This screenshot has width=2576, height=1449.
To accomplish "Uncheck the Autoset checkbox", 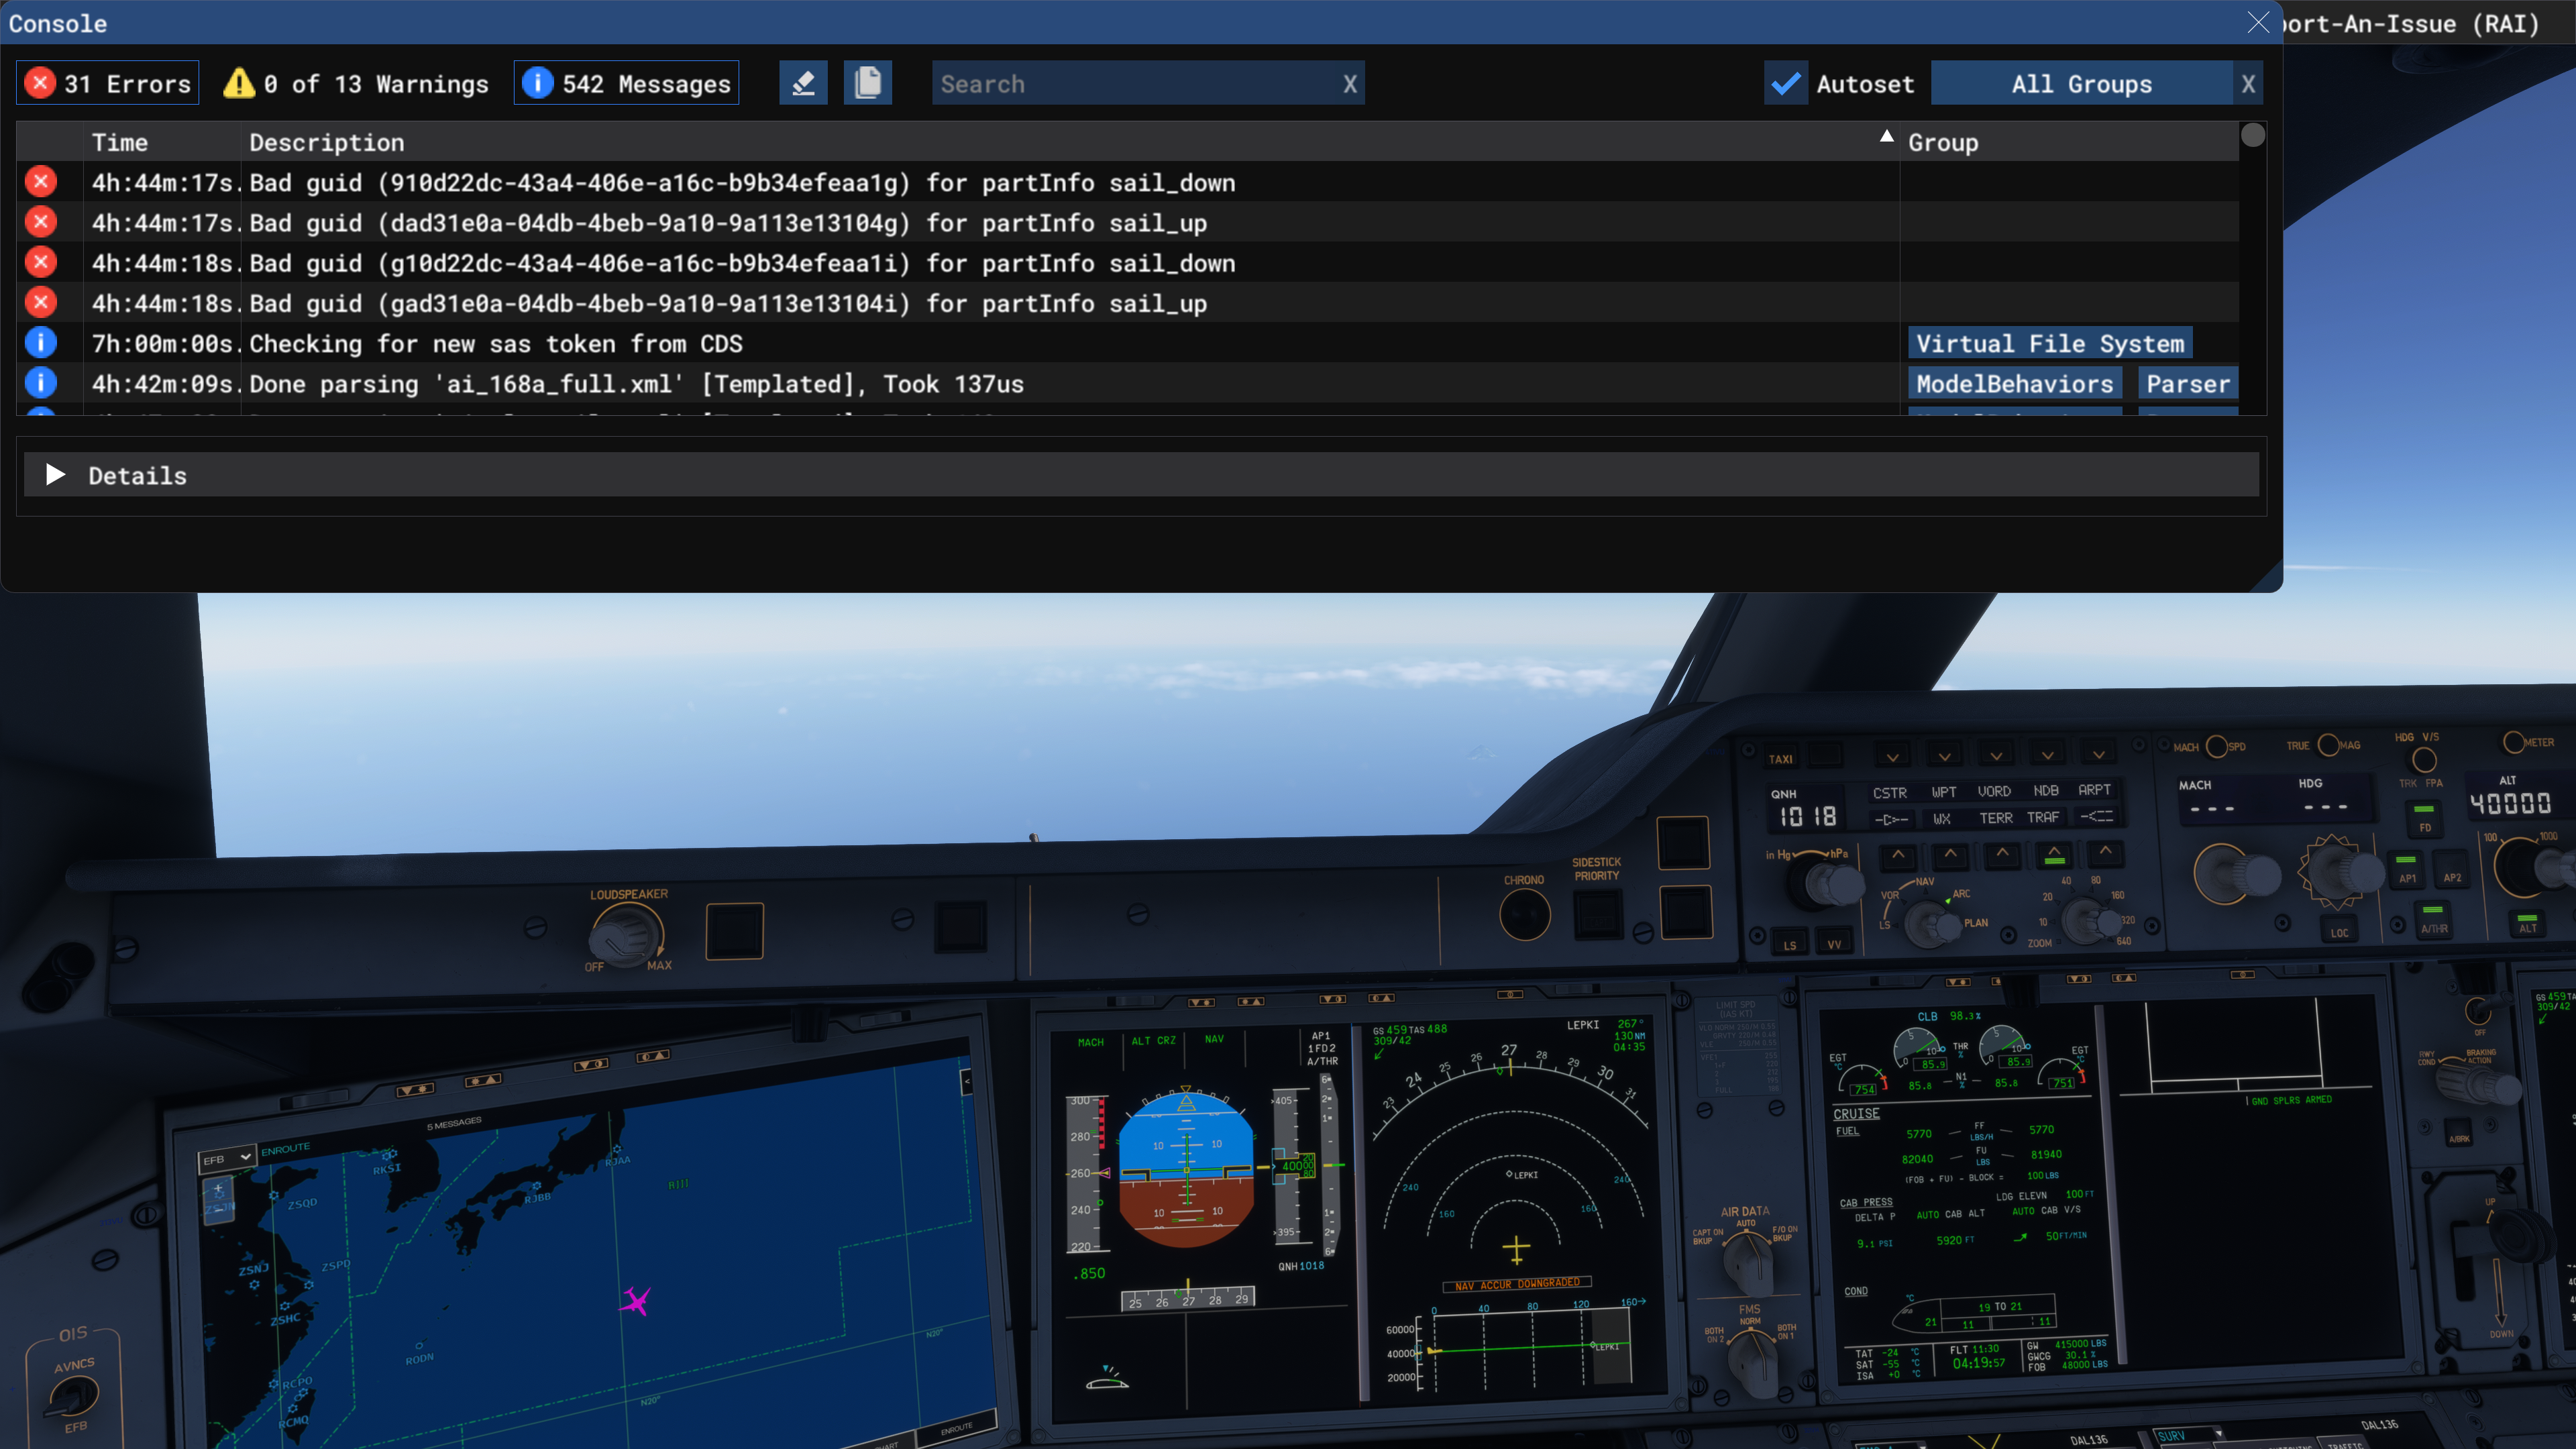I will (x=1785, y=83).
